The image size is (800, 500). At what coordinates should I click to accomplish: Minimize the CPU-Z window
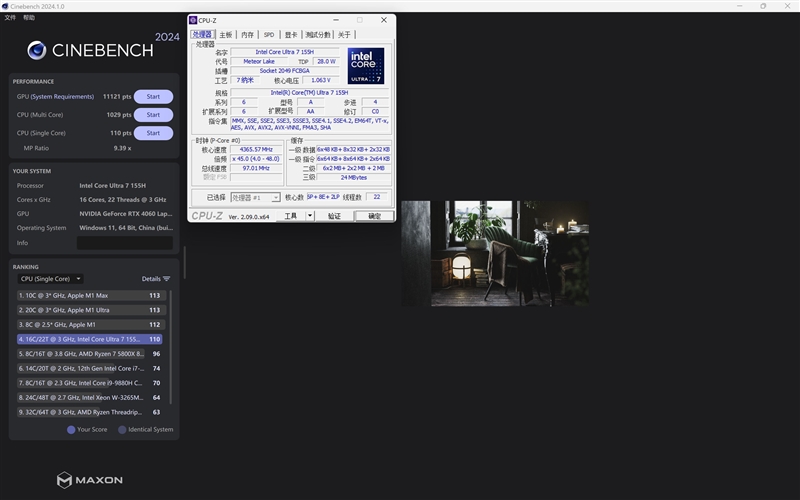tap(336, 20)
